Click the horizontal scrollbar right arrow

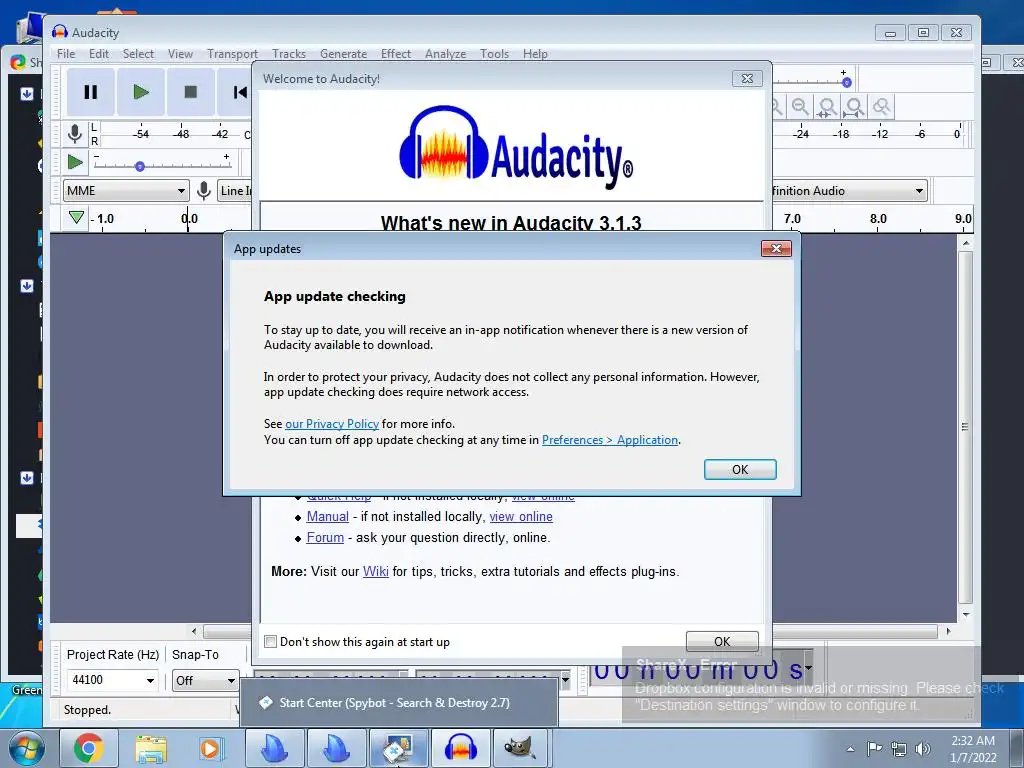pyautogui.click(x=948, y=631)
